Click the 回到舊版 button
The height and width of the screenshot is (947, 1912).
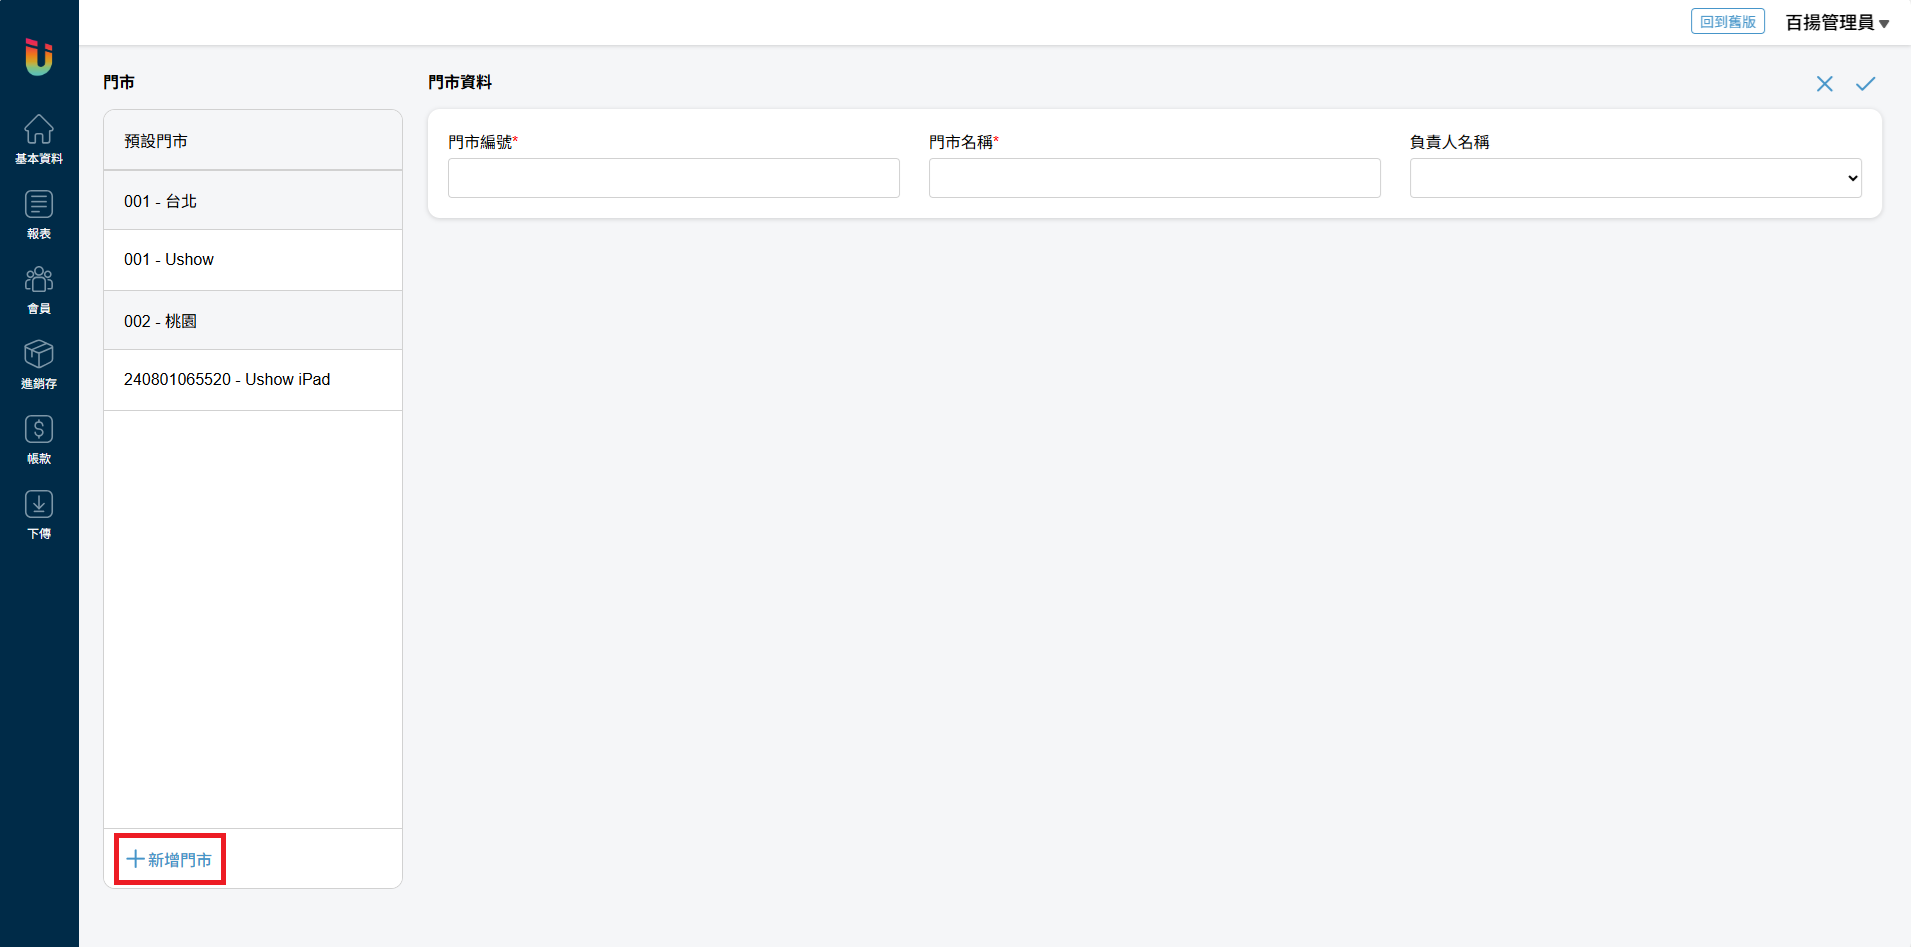[x=1727, y=22]
